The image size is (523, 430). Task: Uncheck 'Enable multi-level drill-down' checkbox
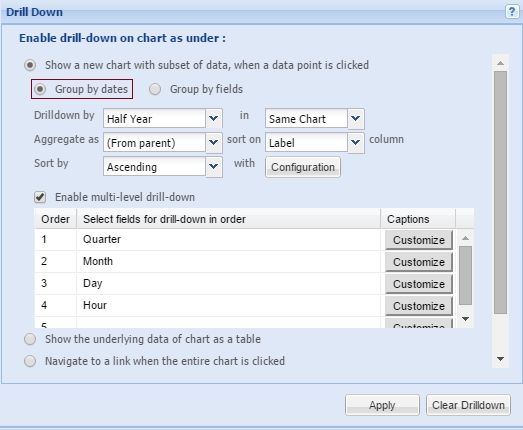[40, 197]
